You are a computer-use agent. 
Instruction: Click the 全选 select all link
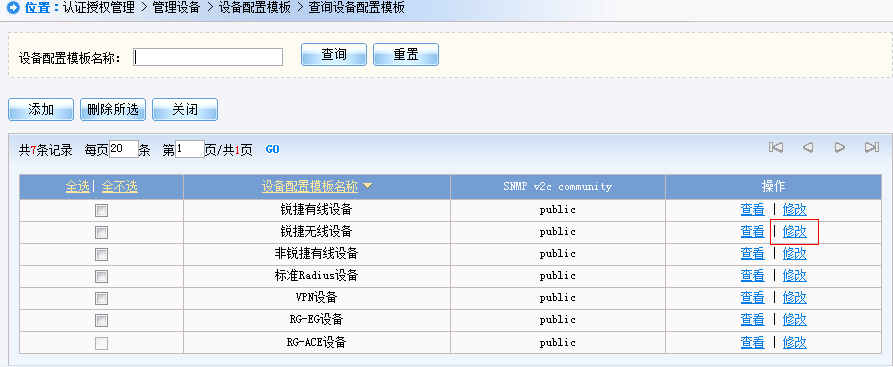(77, 186)
